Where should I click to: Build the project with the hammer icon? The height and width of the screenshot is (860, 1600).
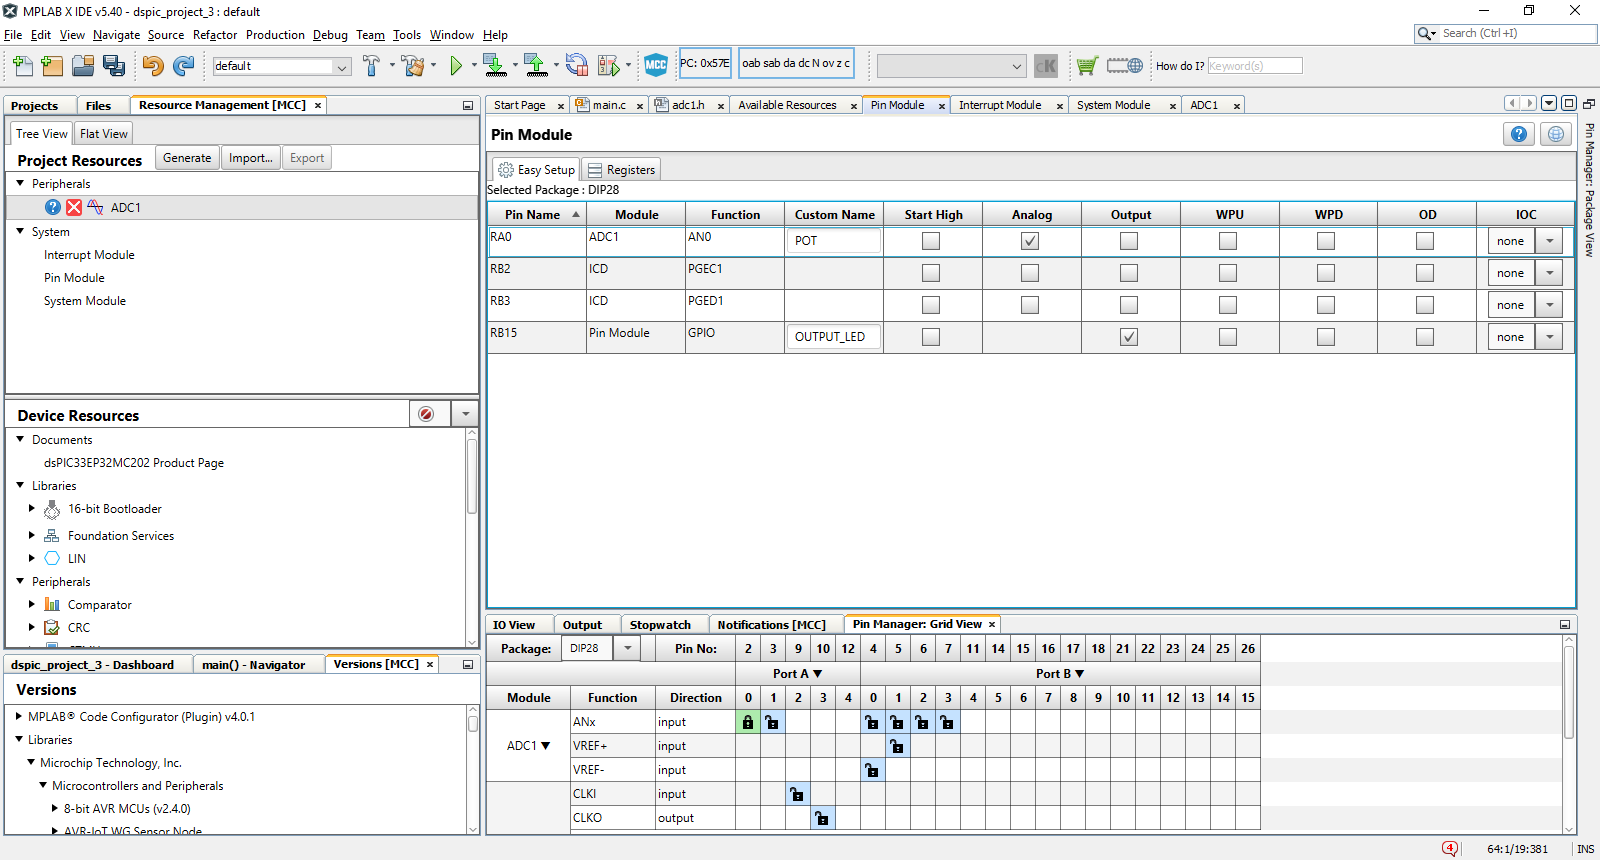click(371, 66)
